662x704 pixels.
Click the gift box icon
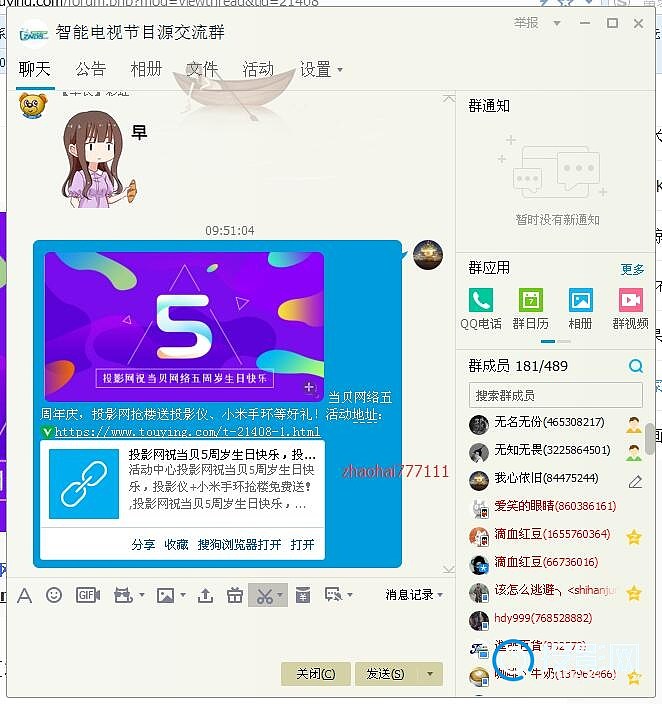click(x=234, y=595)
